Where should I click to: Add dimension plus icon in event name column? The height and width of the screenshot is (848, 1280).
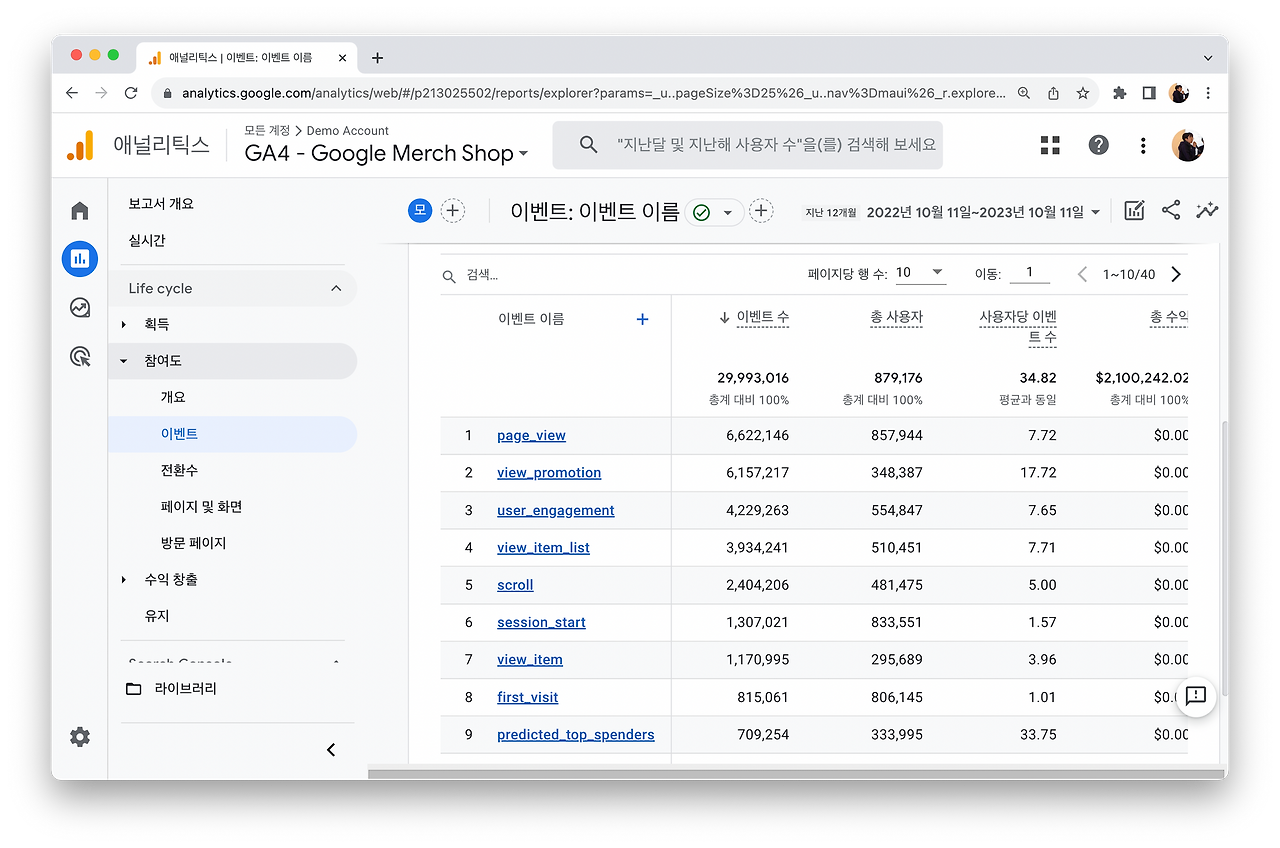(x=642, y=319)
